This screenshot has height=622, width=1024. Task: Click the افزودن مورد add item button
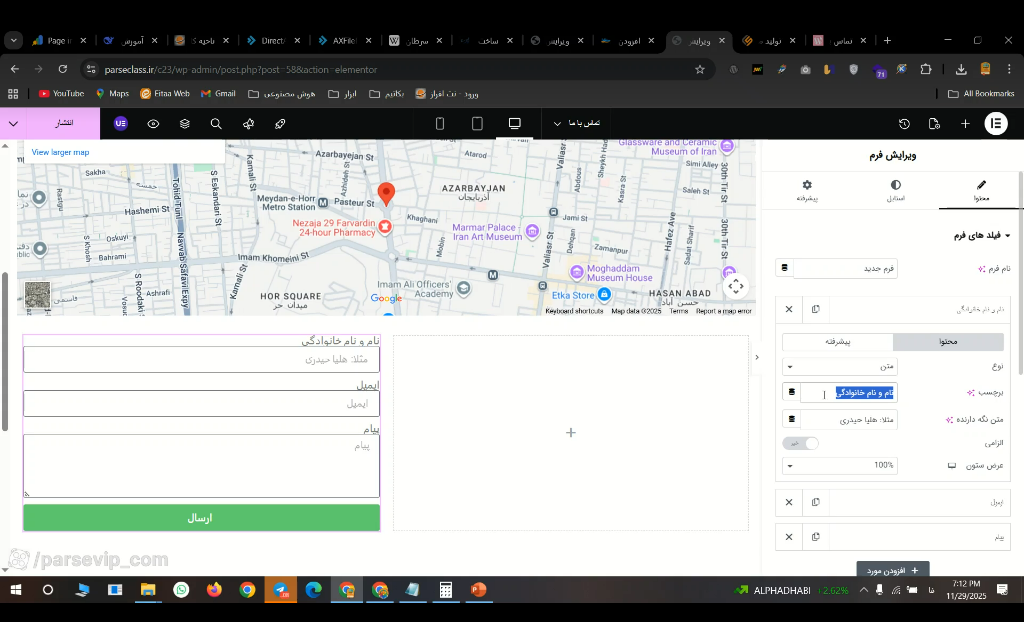893,570
